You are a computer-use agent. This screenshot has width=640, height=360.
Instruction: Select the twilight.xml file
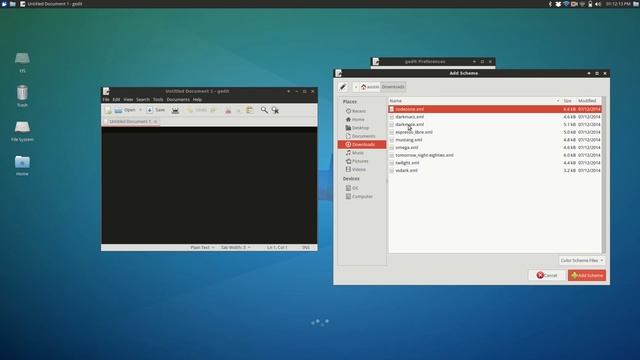pyautogui.click(x=495, y=163)
